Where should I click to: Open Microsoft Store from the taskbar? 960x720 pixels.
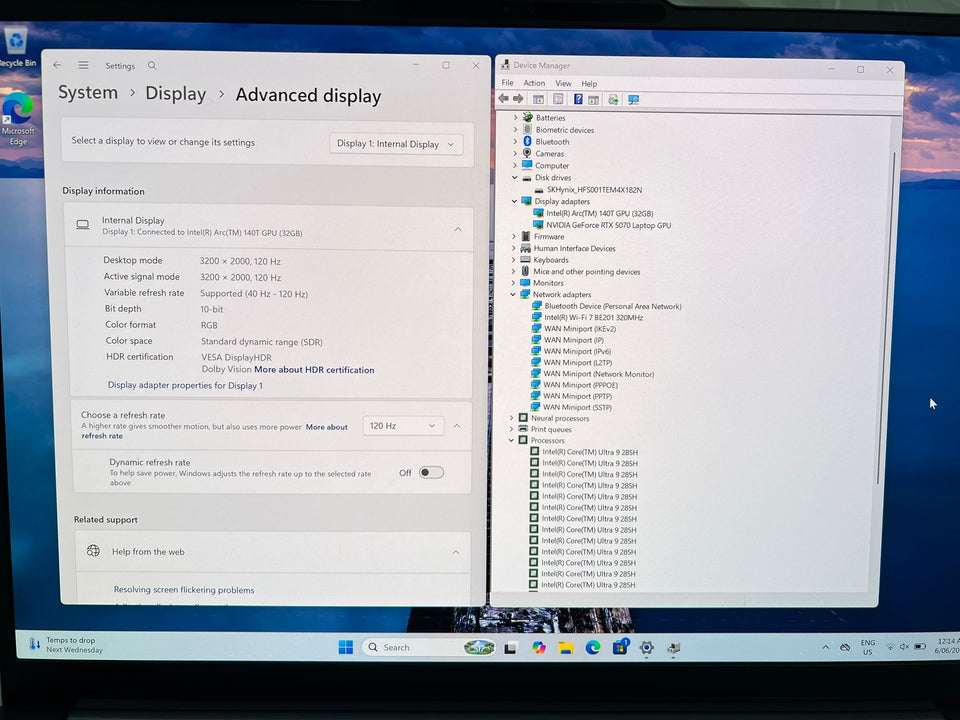tap(620, 647)
